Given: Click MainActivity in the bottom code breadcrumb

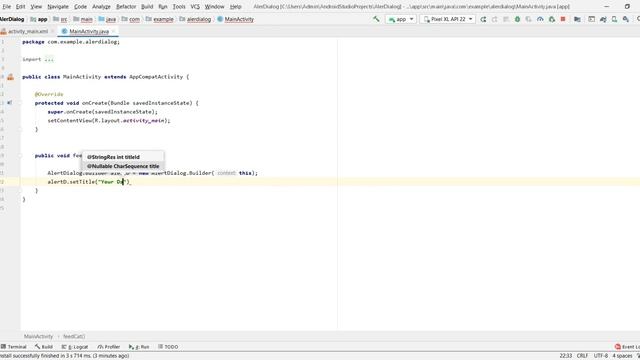Looking at the screenshot, I should click(38, 336).
